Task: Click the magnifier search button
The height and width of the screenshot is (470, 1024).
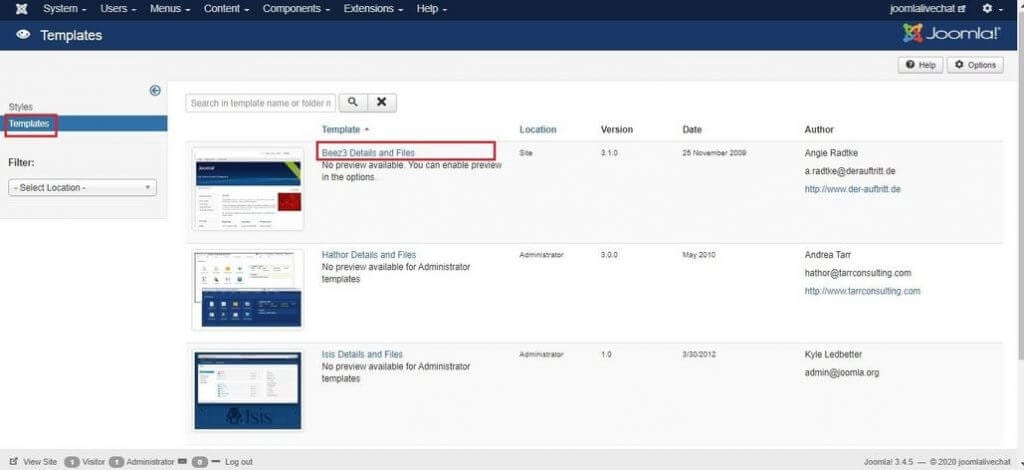Action: [x=353, y=103]
